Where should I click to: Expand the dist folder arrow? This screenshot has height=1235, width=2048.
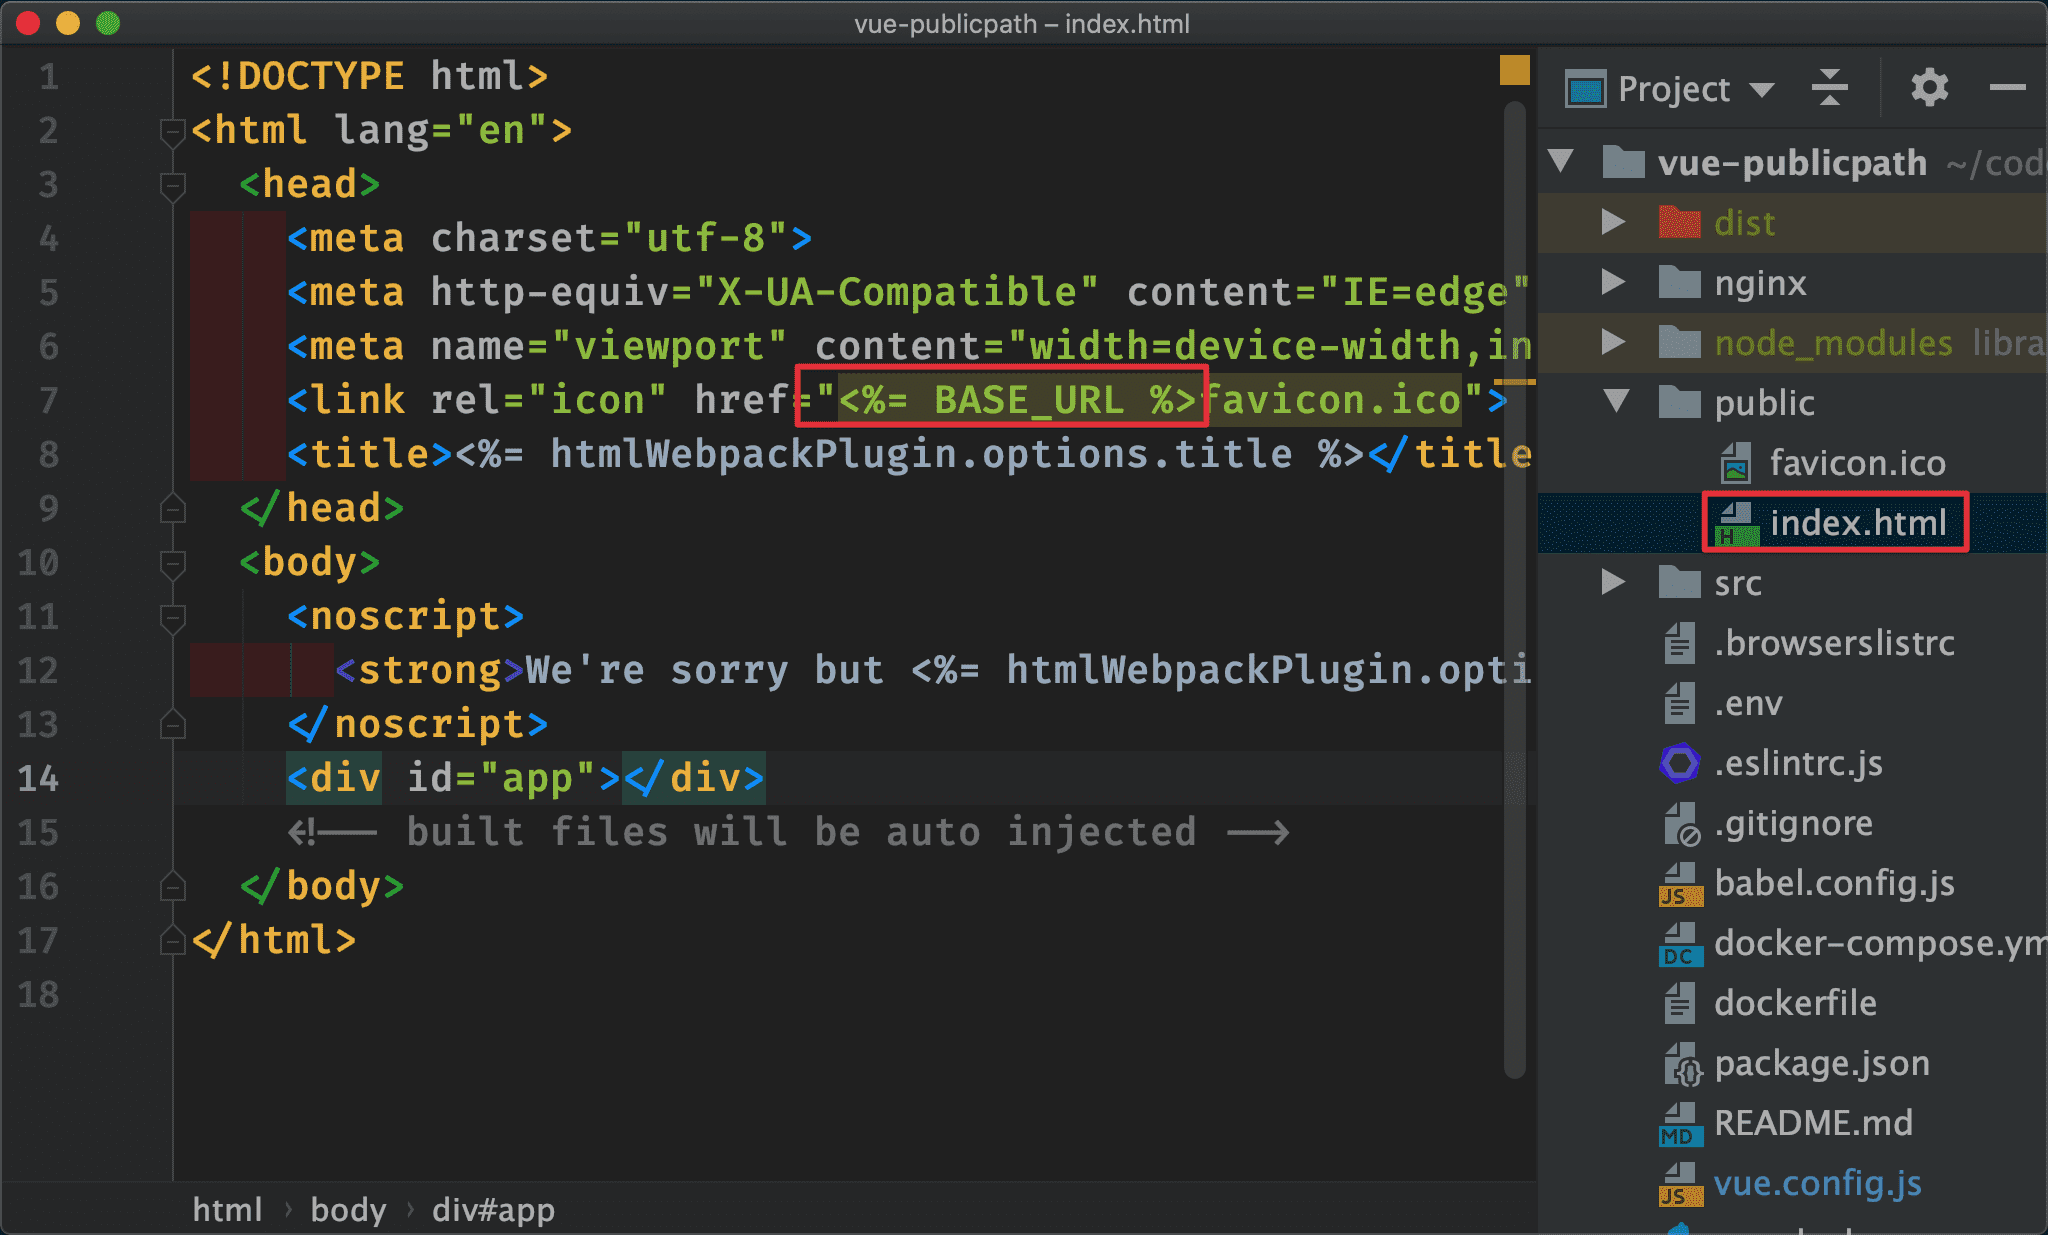1613,222
